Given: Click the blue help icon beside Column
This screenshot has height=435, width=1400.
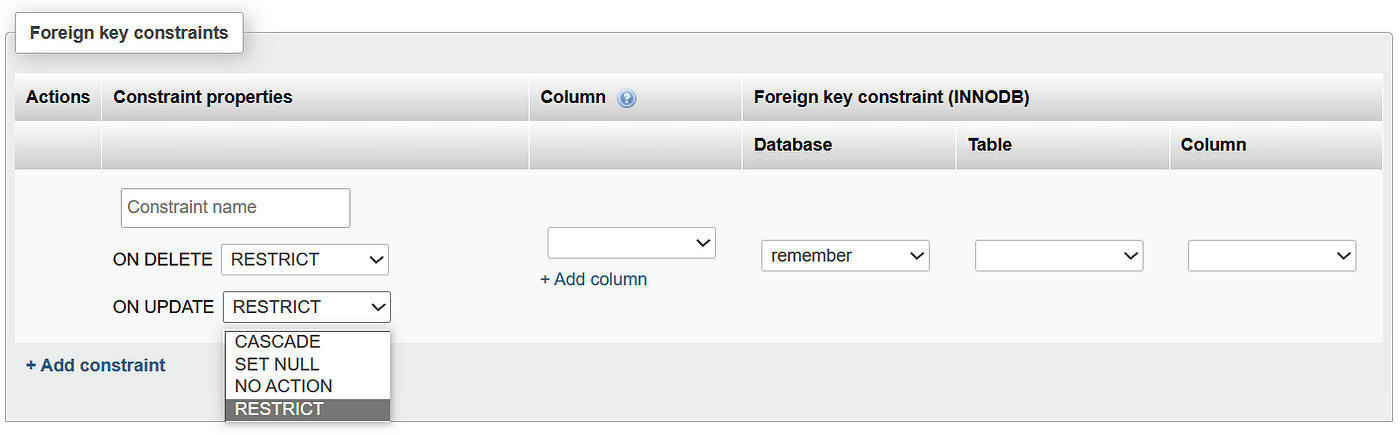Looking at the screenshot, I should click(x=627, y=99).
